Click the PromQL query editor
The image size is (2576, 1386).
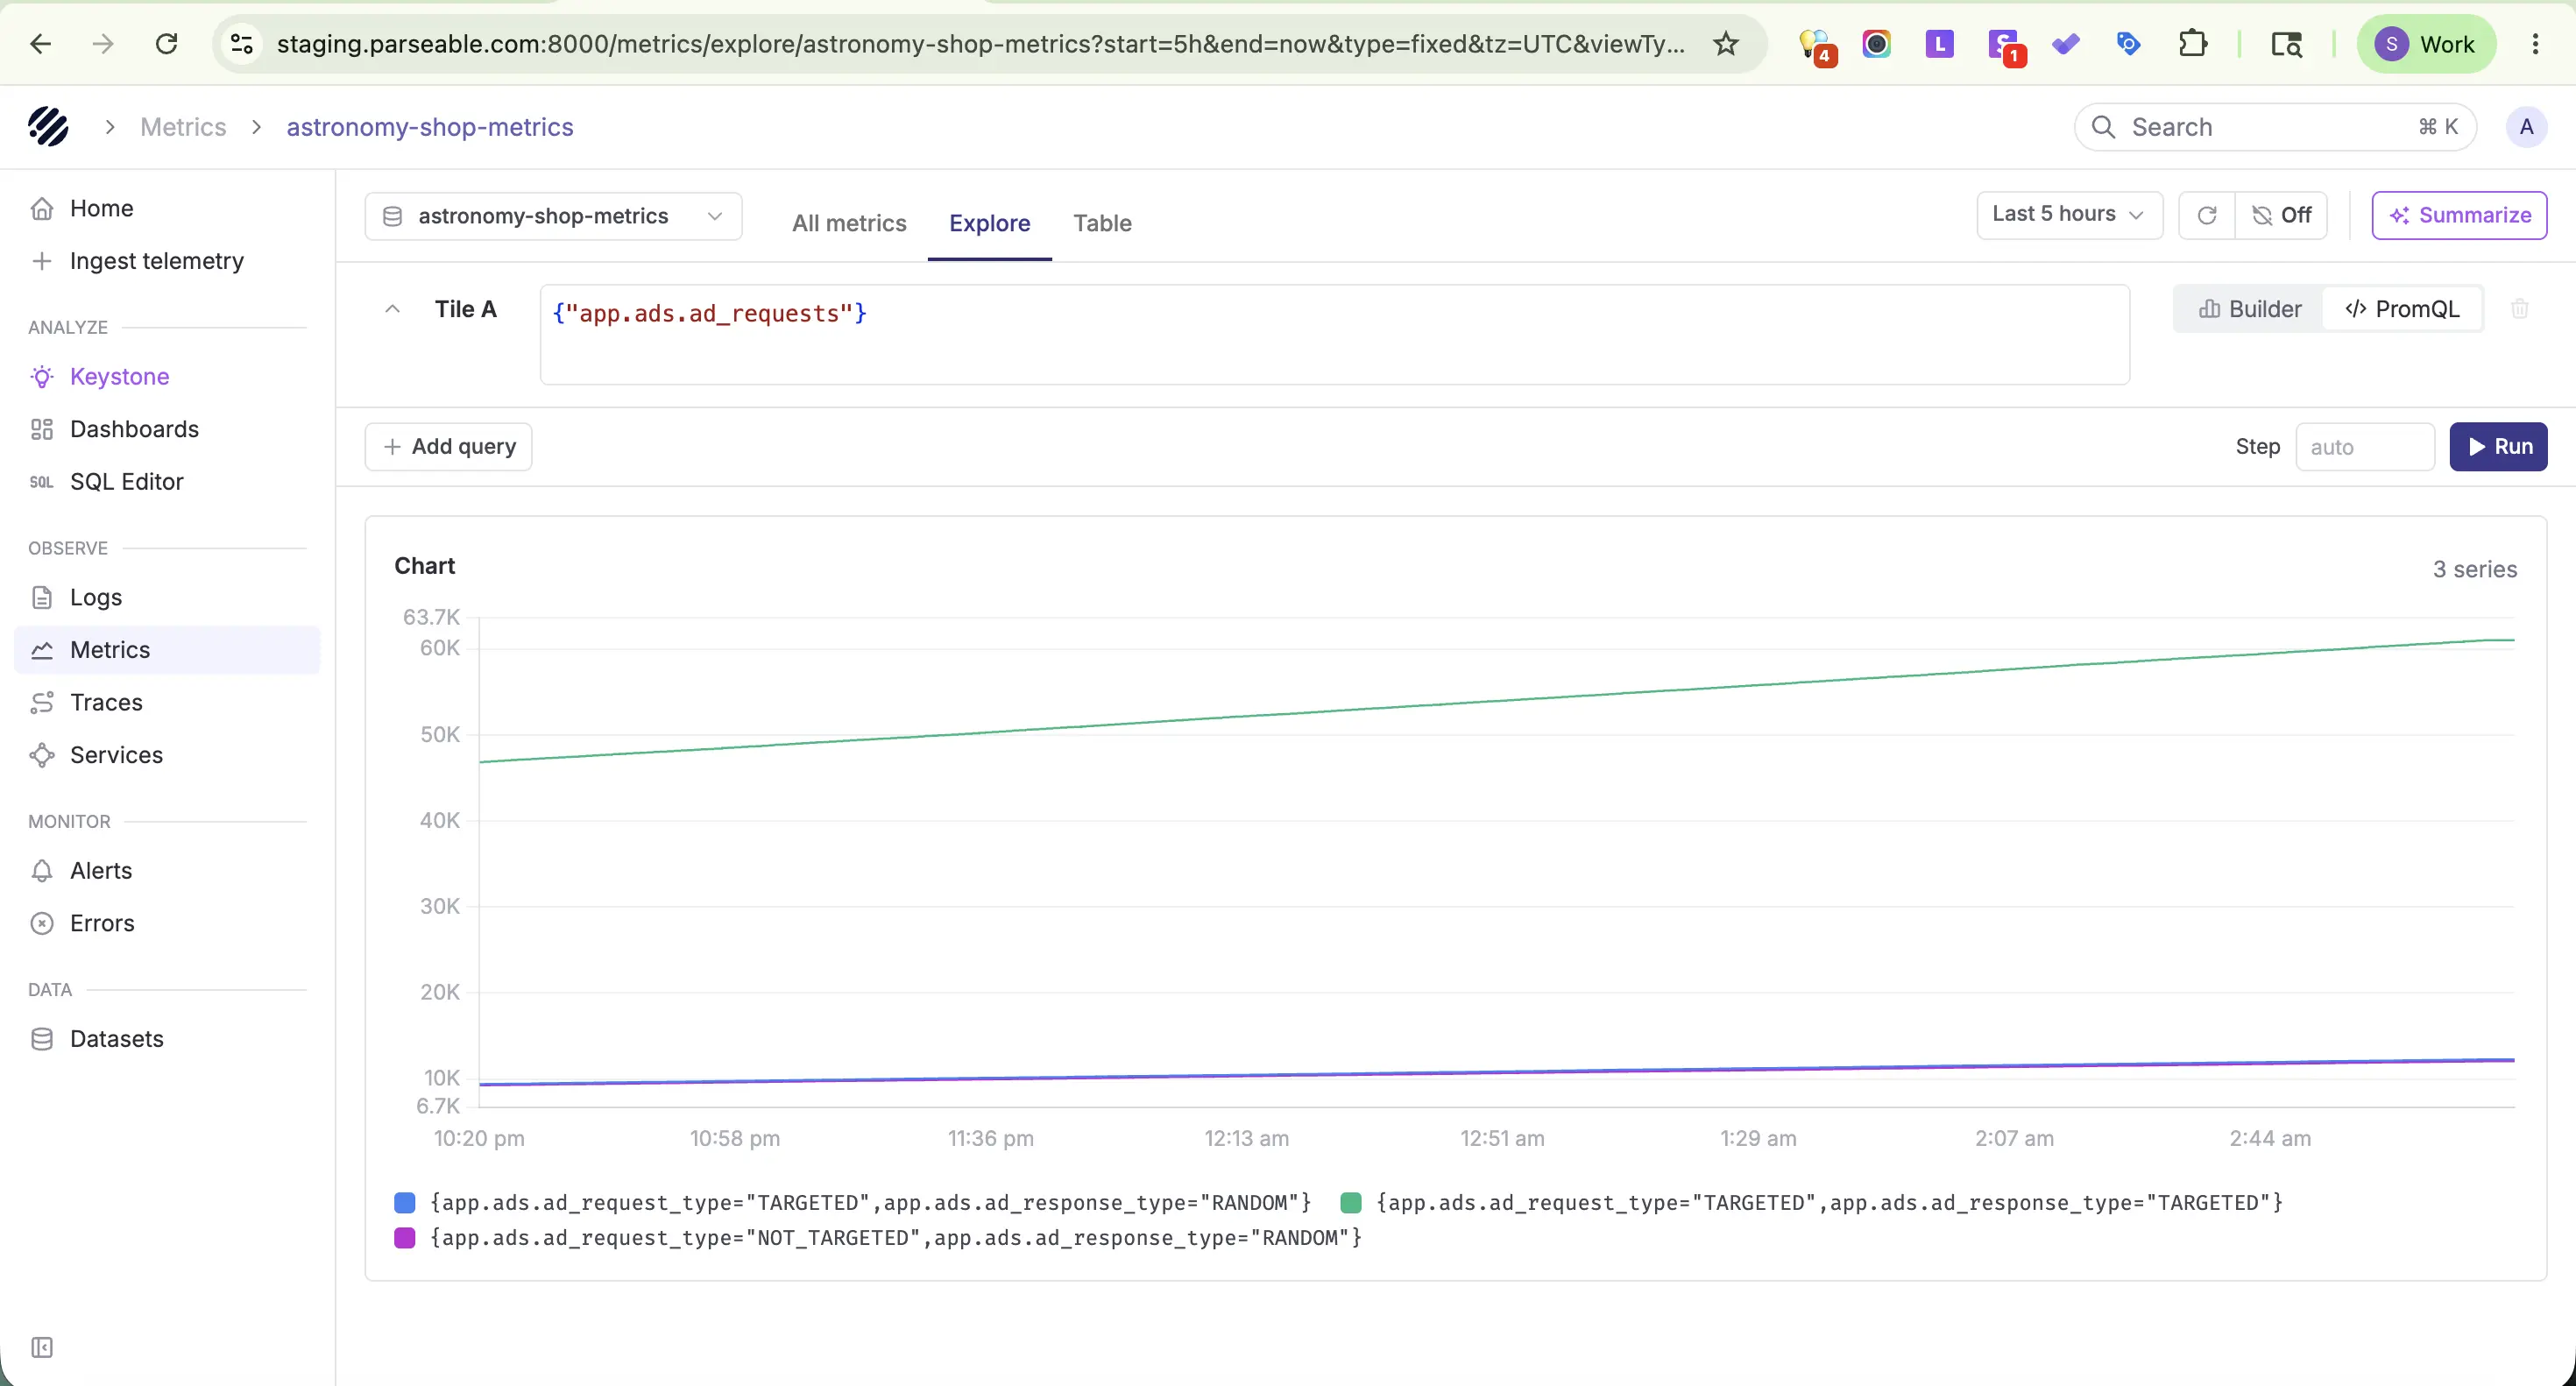coord(1334,334)
